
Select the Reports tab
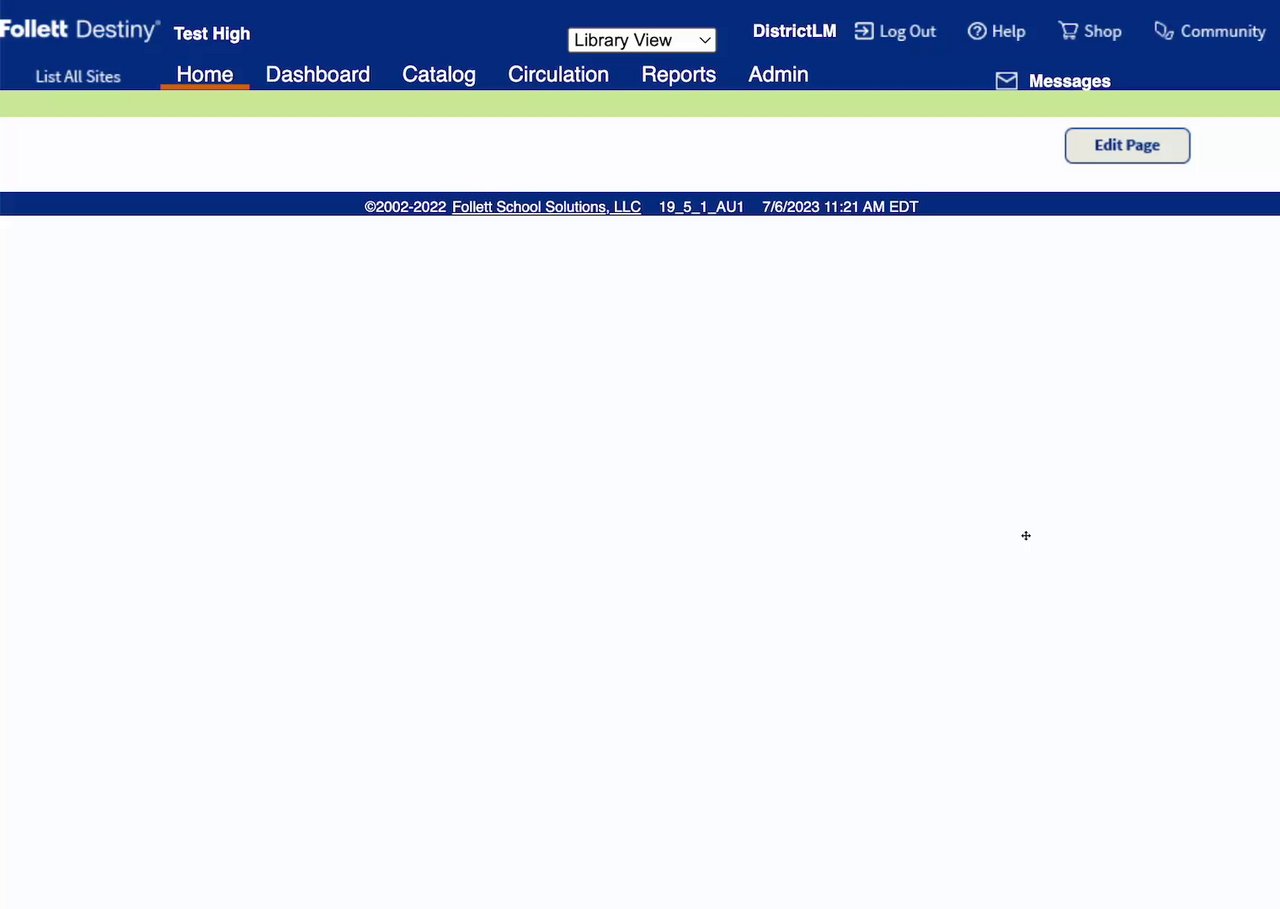679,74
